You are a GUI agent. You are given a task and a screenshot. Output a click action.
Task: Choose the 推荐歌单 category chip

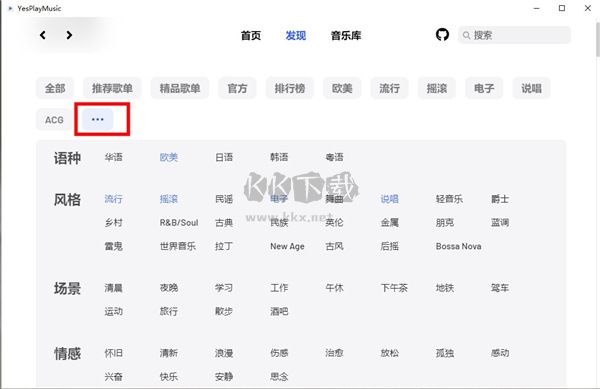click(x=112, y=88)
